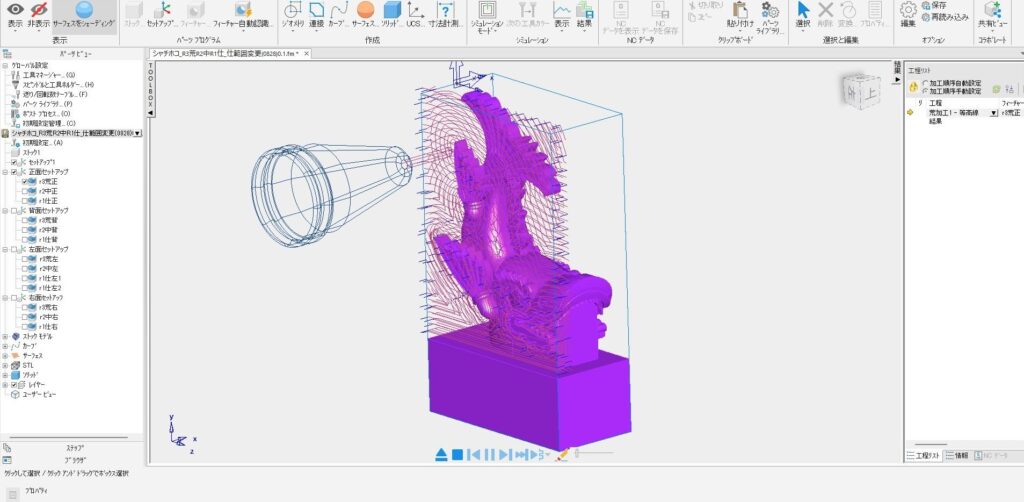
Task: Open the 表示 (Show) eye icon menu
Action: pyautogui.click(x=15, y=16)
